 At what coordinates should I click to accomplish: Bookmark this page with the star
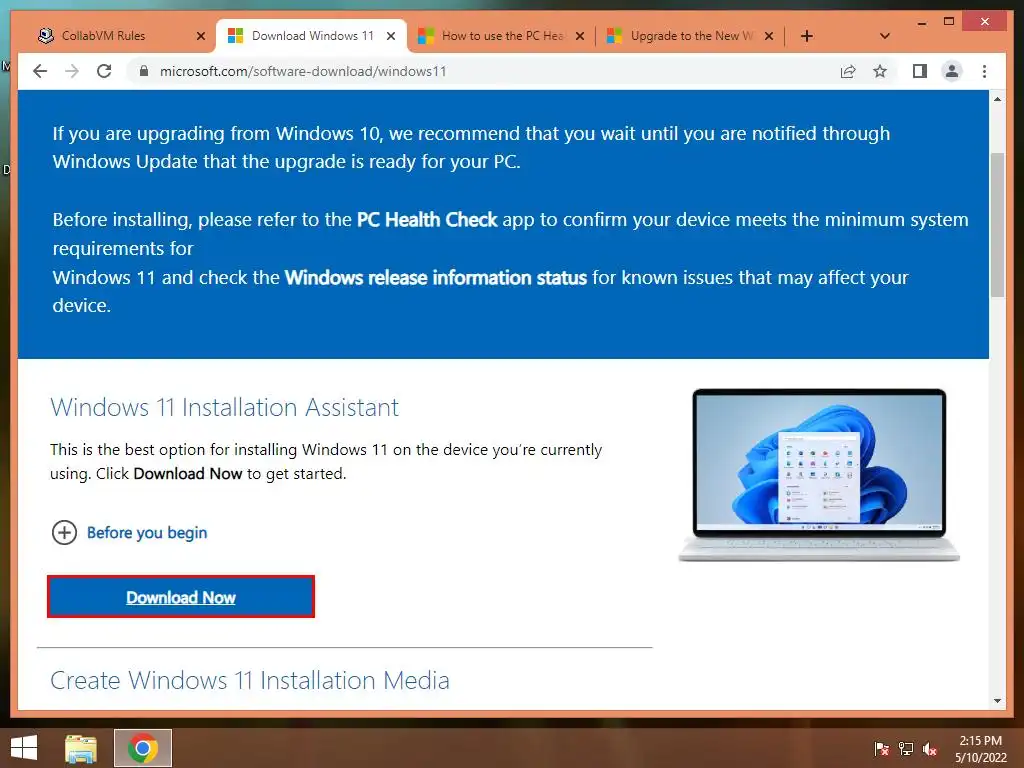(x=880, y=71)
